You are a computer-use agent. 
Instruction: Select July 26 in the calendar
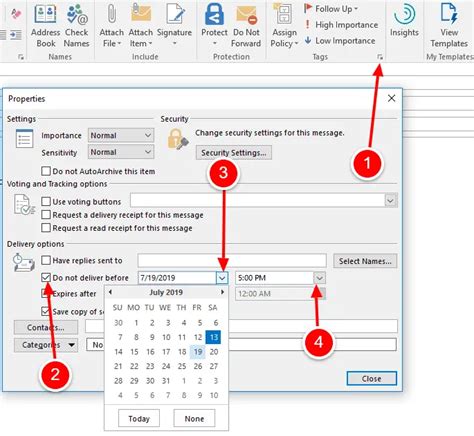pos(198,366)
